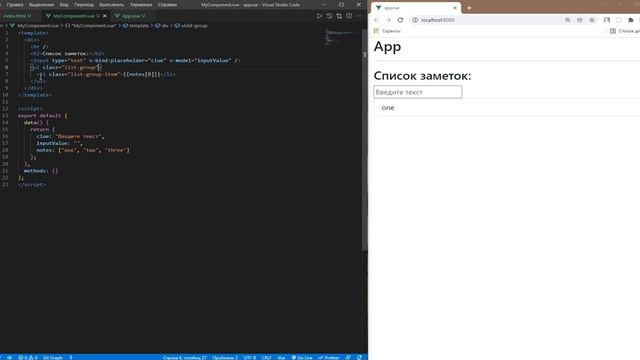Viewport: 640px width, 360px height.
Task: Click the methods line in the script
Action: tap(41, 171)
